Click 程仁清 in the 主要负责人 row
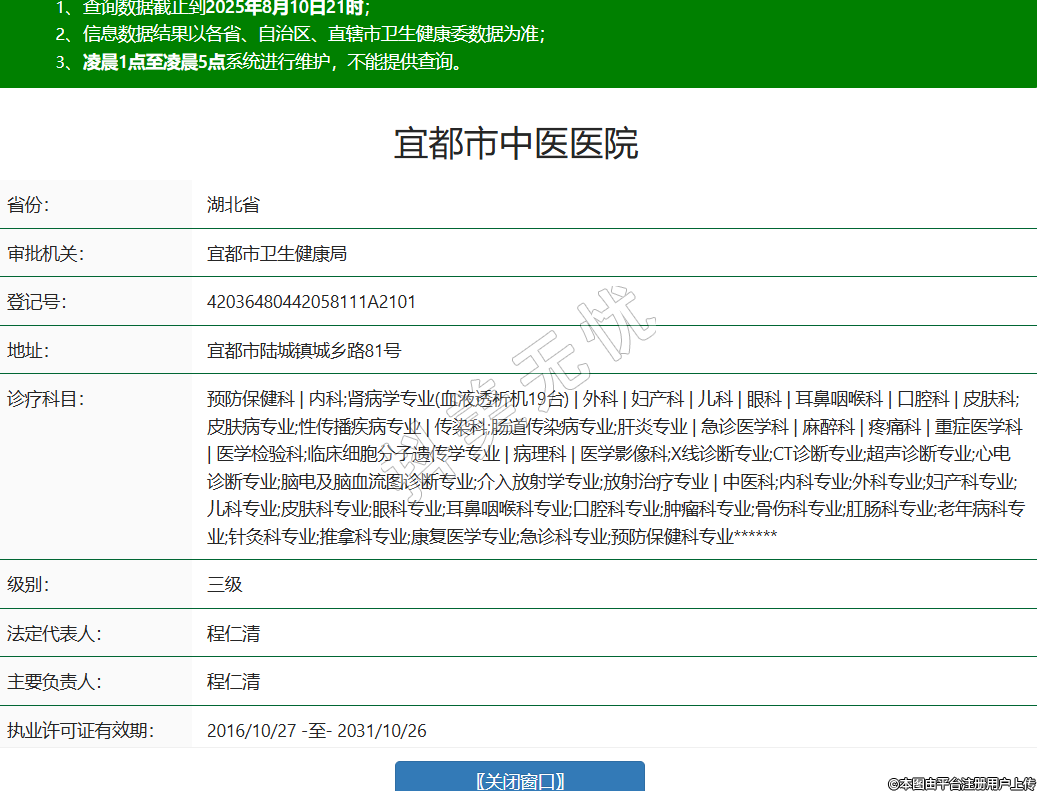 (x=233, y=682)
